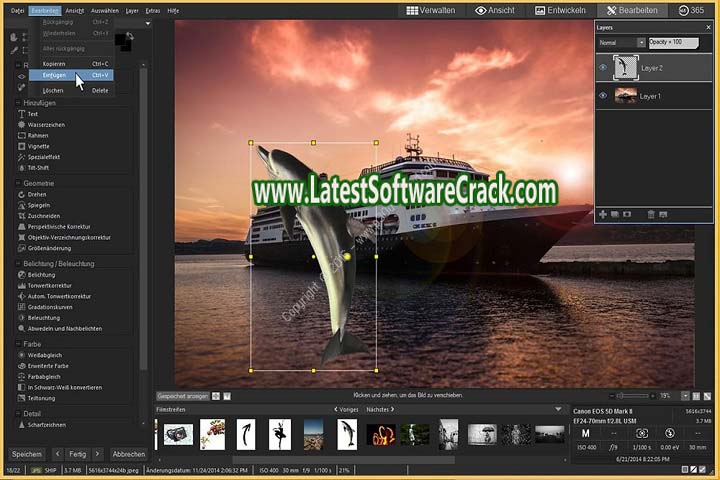Toggle visibility of Layer 1
The width and height of the screenshot is (720, 480).
(603, 95)
